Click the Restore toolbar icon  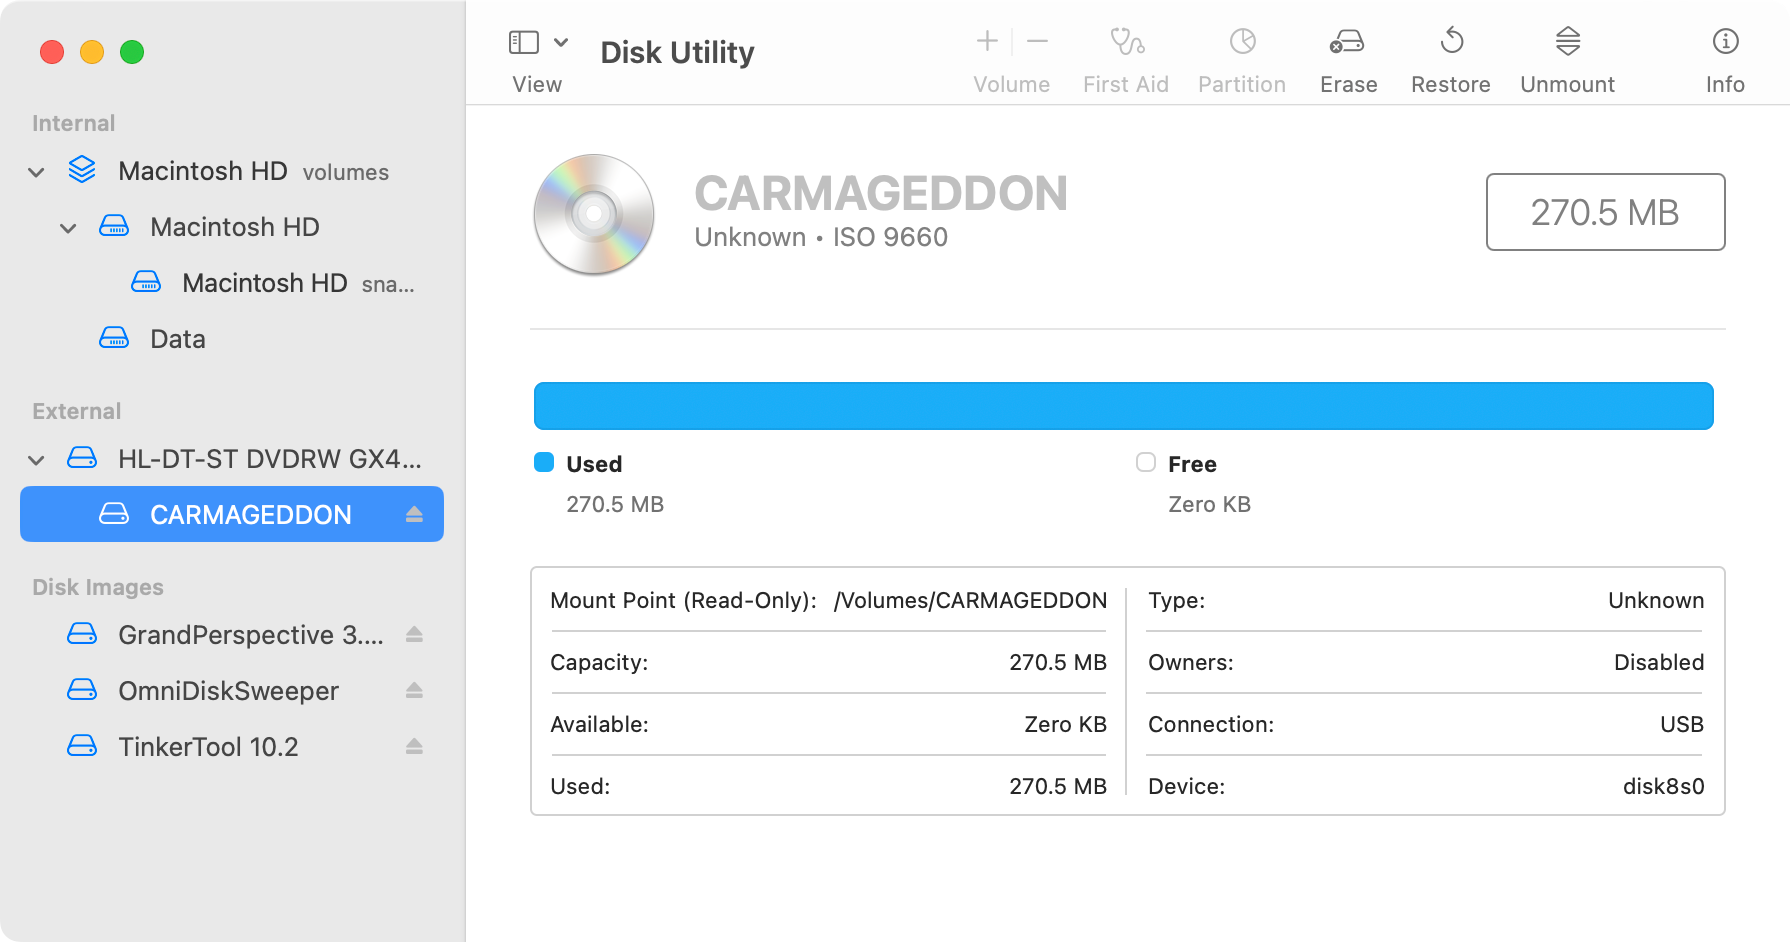(x=1451, y=42)
